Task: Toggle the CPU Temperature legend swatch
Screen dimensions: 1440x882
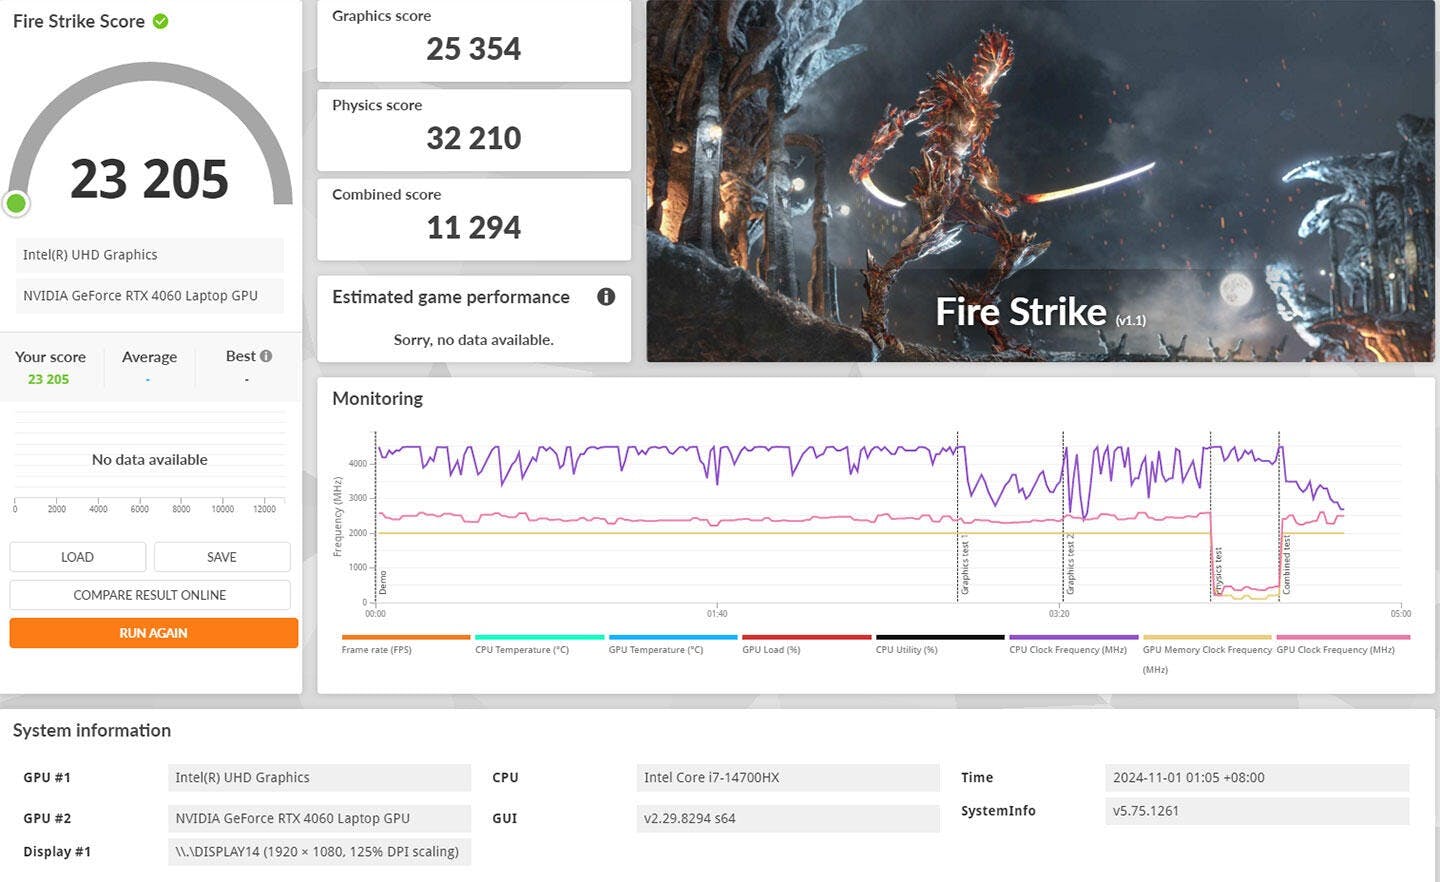Action: point(540,637)
